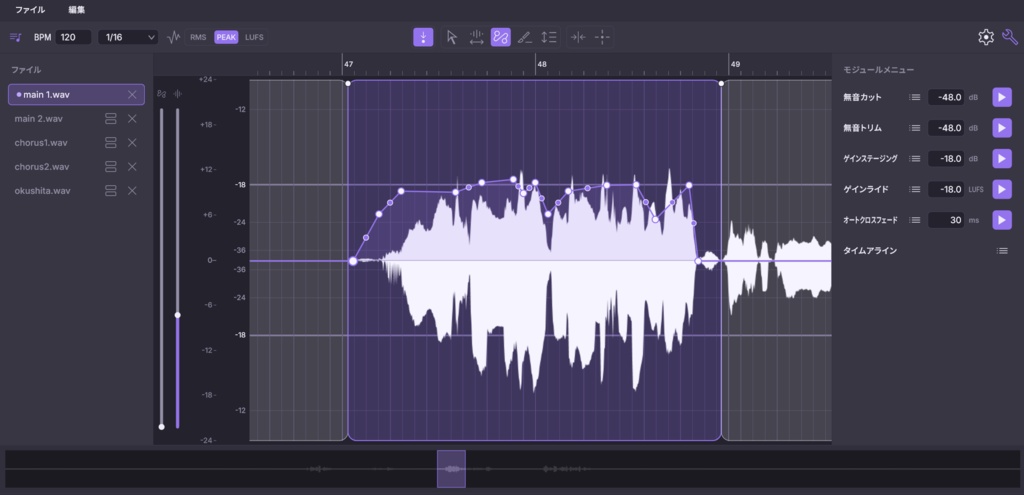Screen dimensions: 1024x495
Task: Run the ゲインライド module
Action: point(1002,189)
